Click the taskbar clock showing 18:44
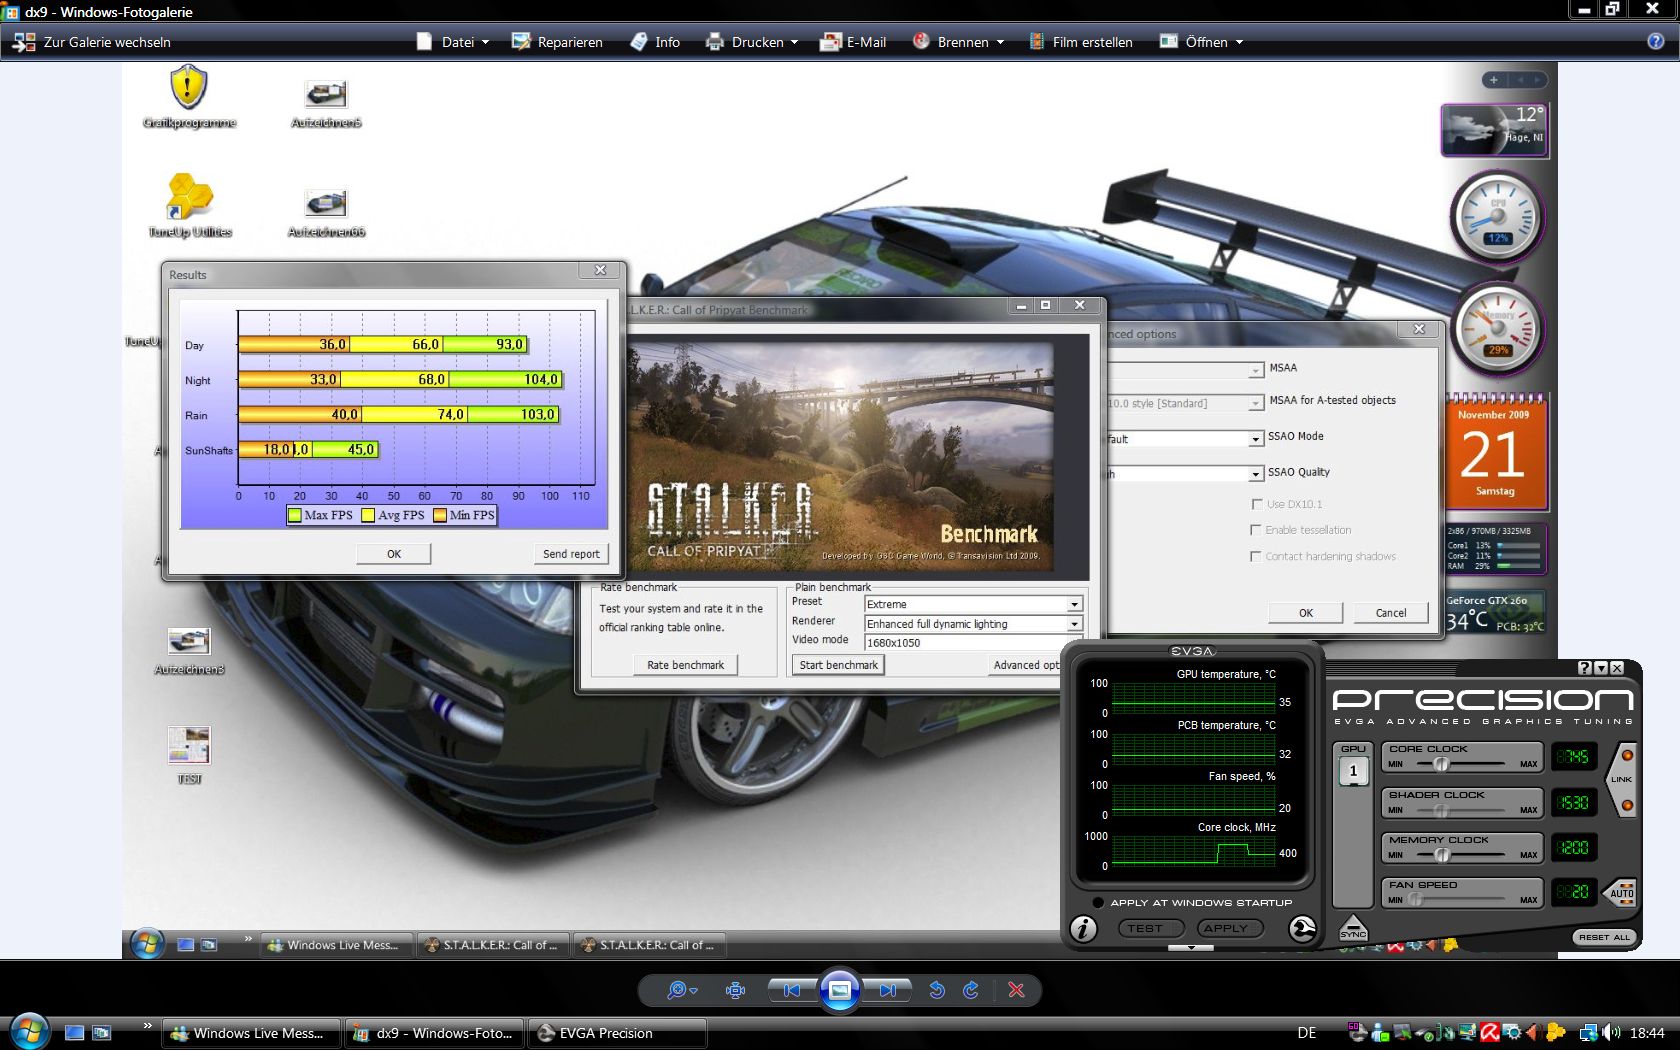The image size is (1680, 1050). click(x=1647, y=1033)
